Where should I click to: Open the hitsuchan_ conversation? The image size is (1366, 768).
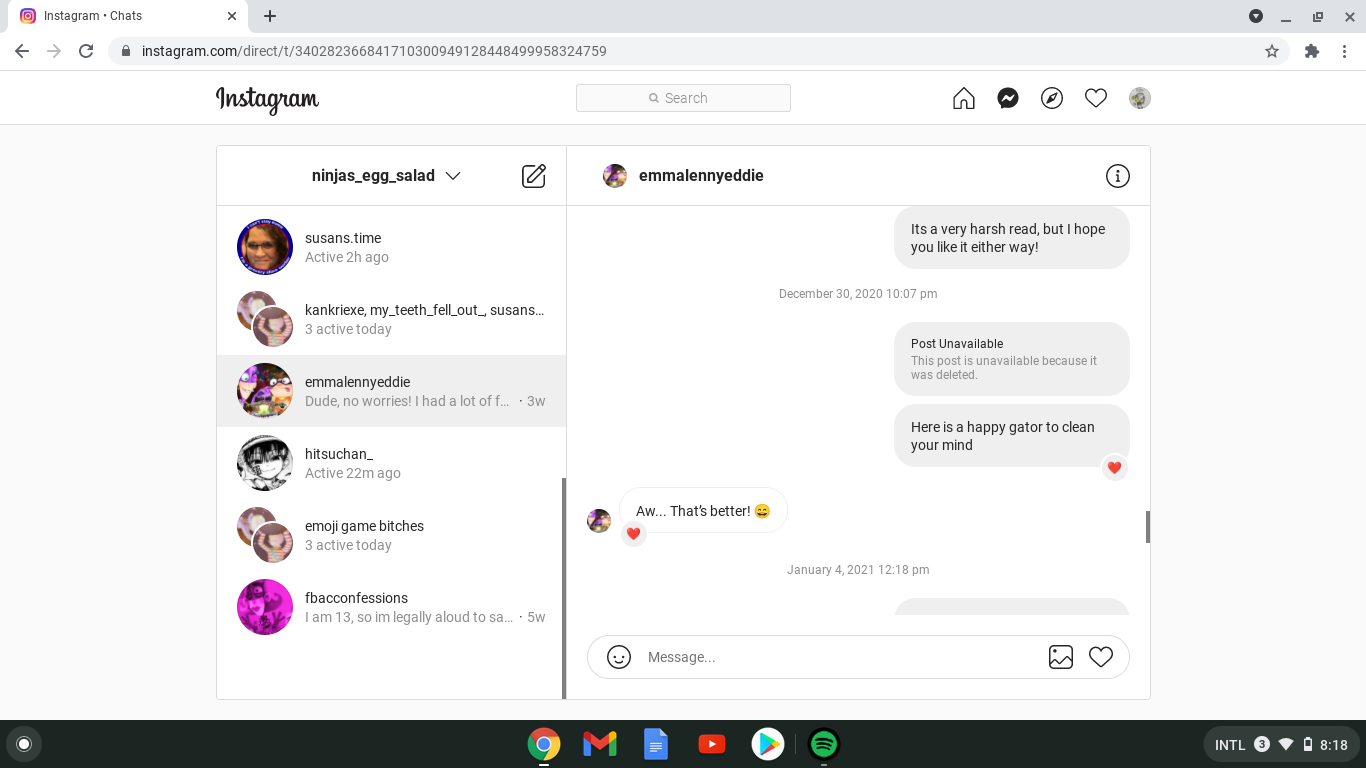[x=391, y=463]
